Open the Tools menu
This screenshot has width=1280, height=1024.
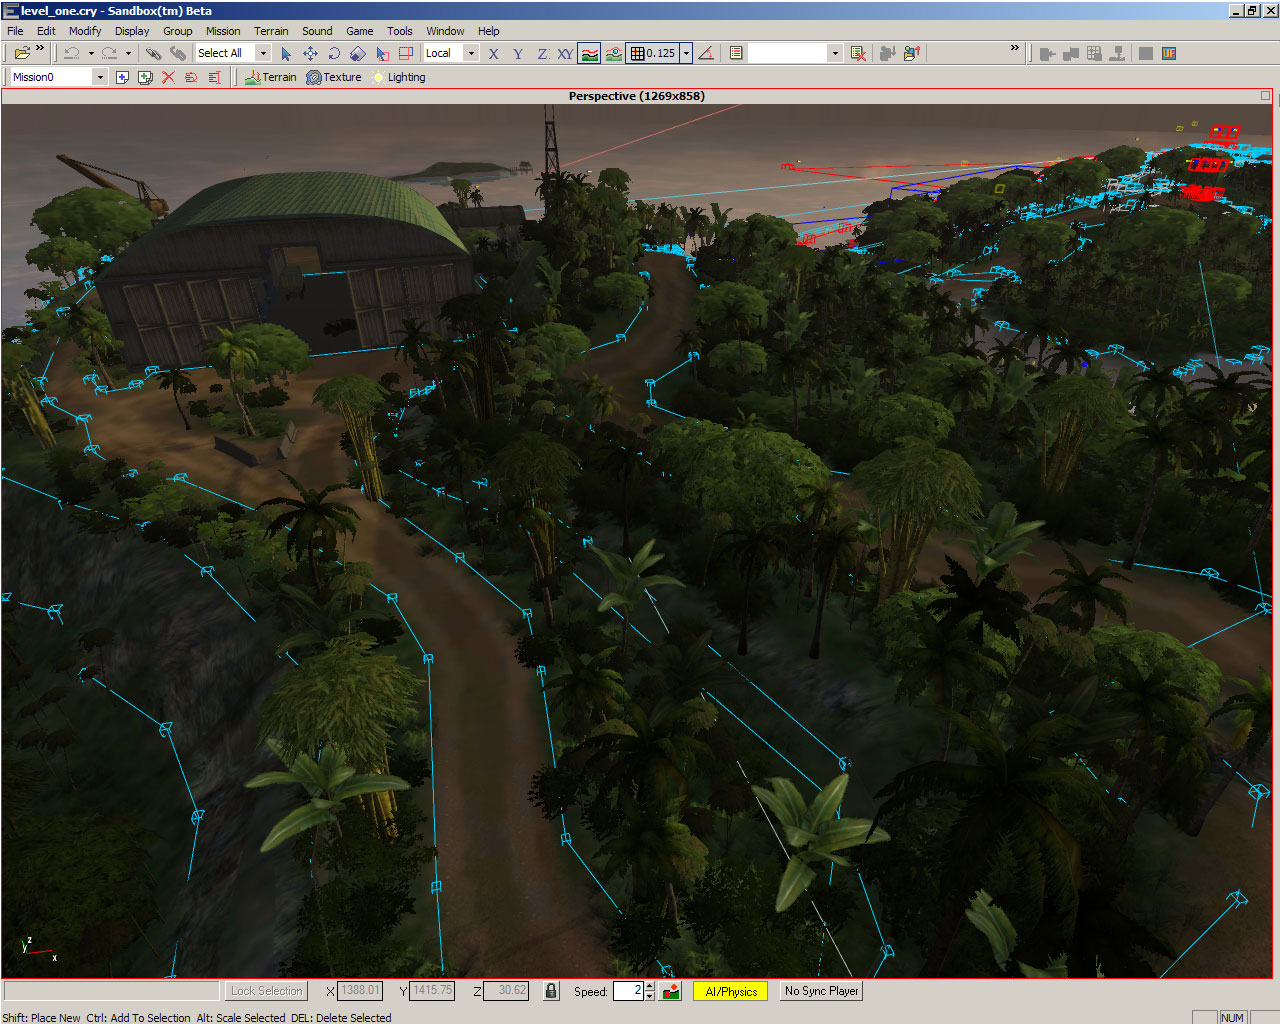[x=400, y=31]
